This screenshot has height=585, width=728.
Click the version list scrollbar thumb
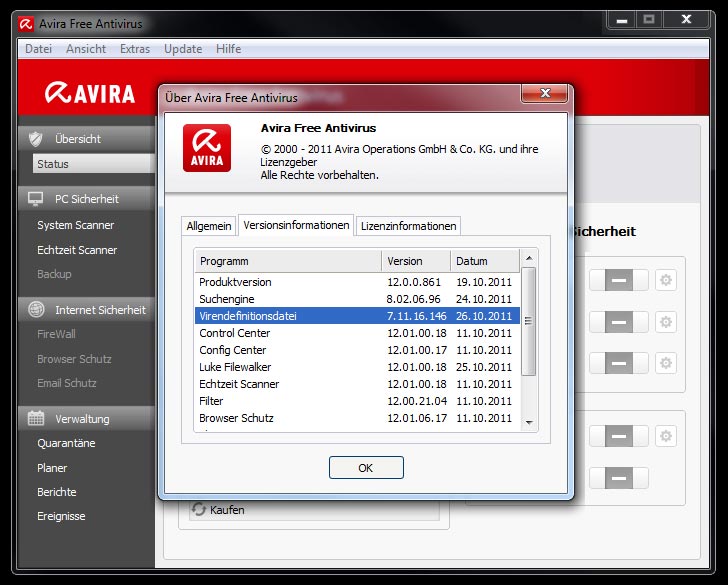click(x=529, y=321)
